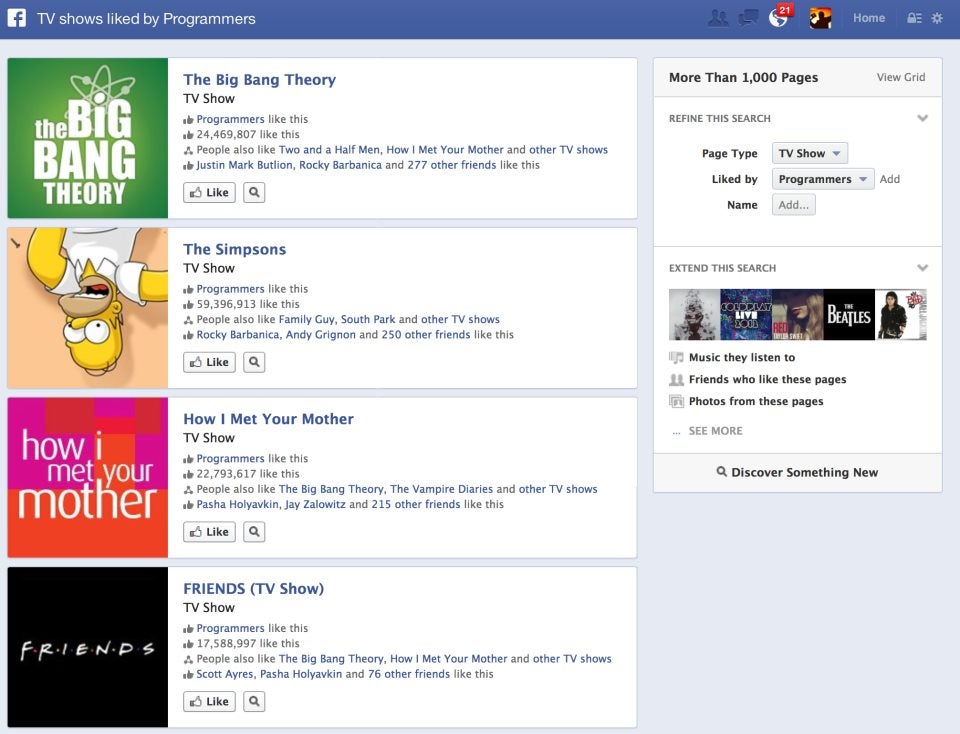Open other TV shows link under FRIENDS

572,658
